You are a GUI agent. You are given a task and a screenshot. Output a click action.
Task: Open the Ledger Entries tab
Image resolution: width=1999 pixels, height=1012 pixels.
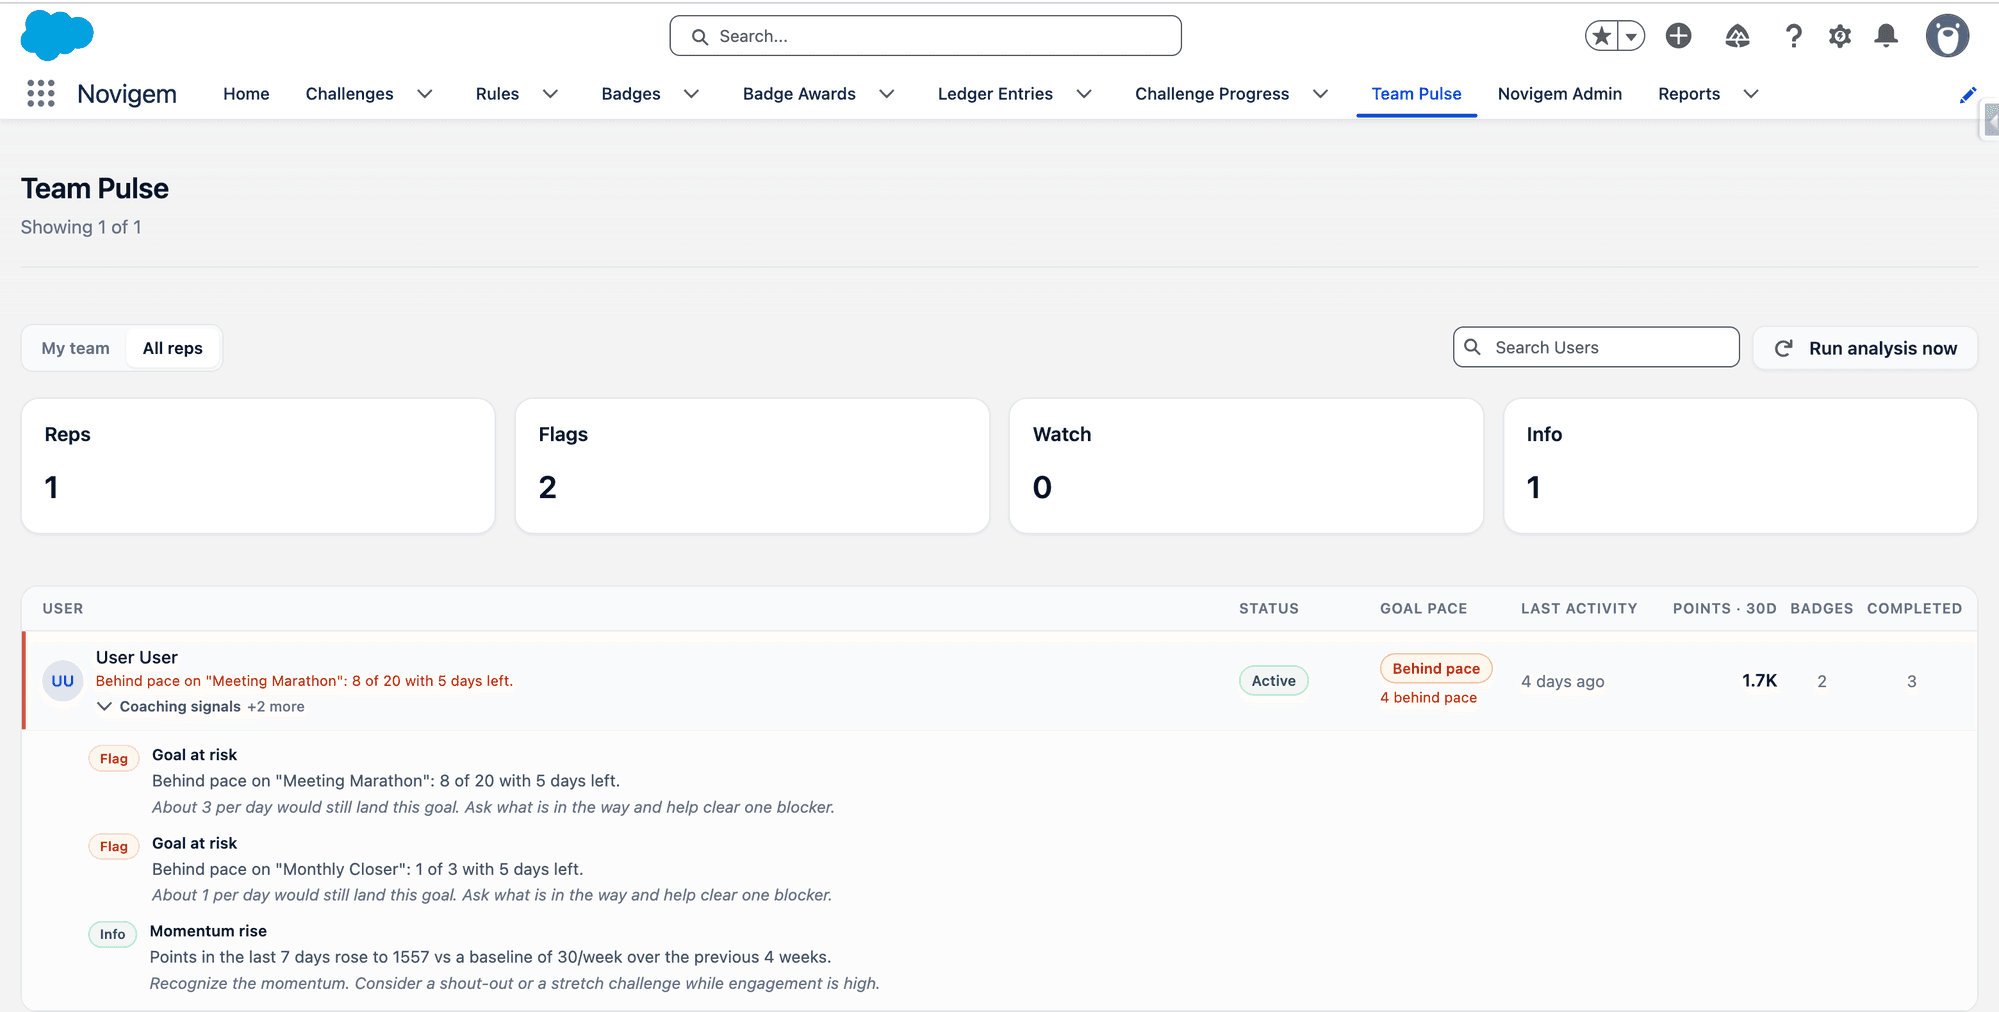[995, 94]
